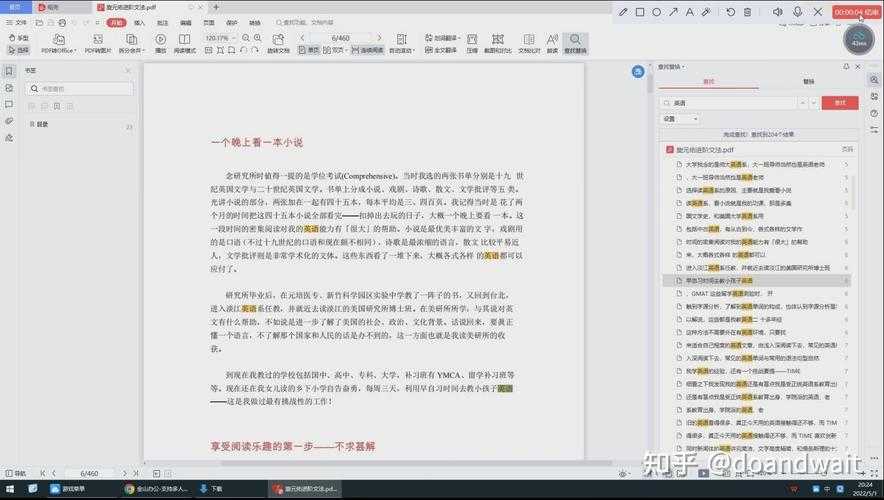Click the Windows Start button

pos(10,489)
